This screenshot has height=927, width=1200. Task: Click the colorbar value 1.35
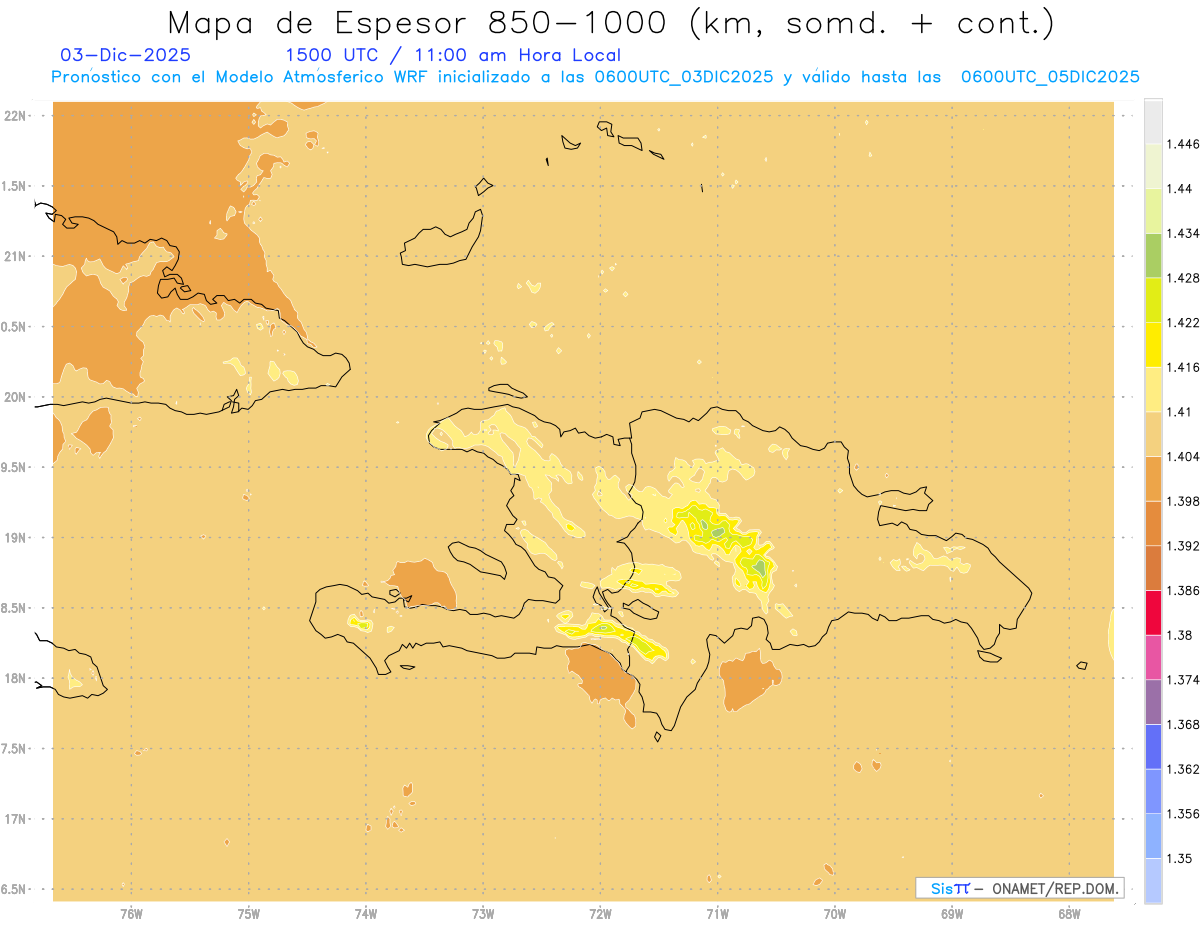click(x=1180, y=858)
